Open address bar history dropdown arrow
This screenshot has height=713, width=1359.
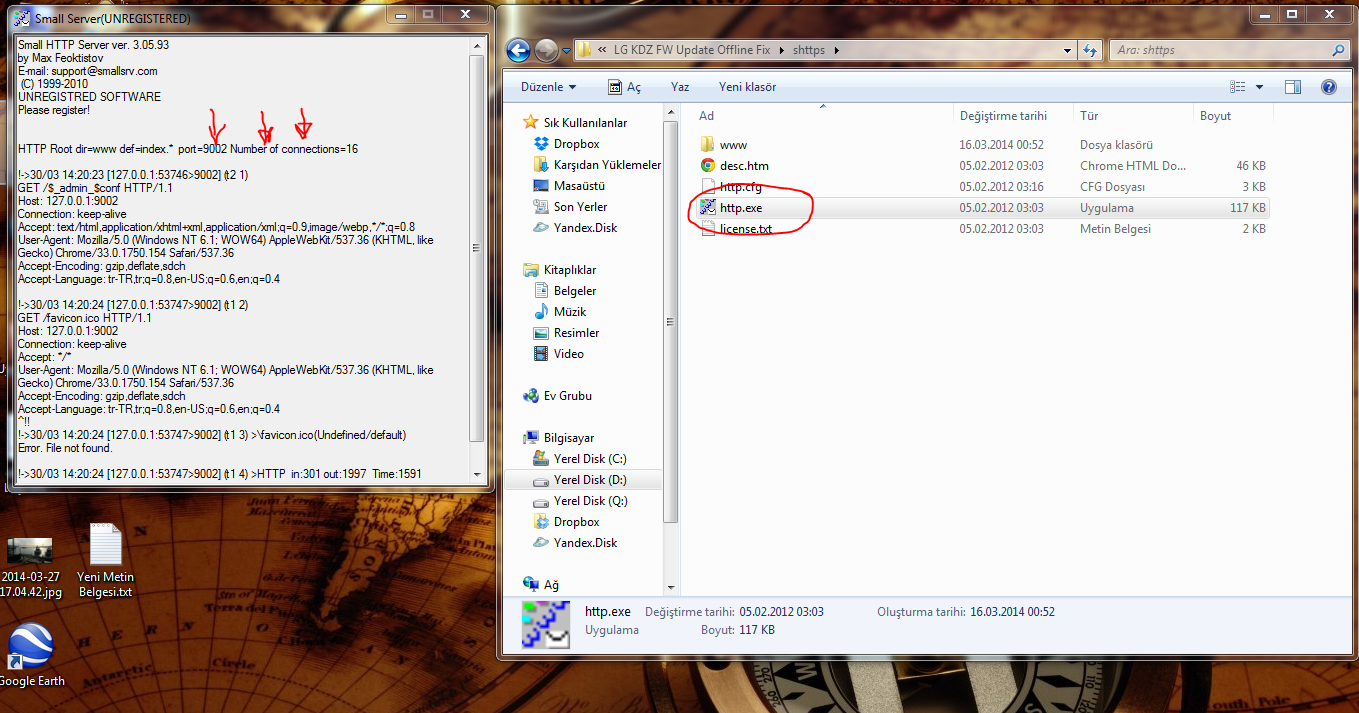(1069, 50)
